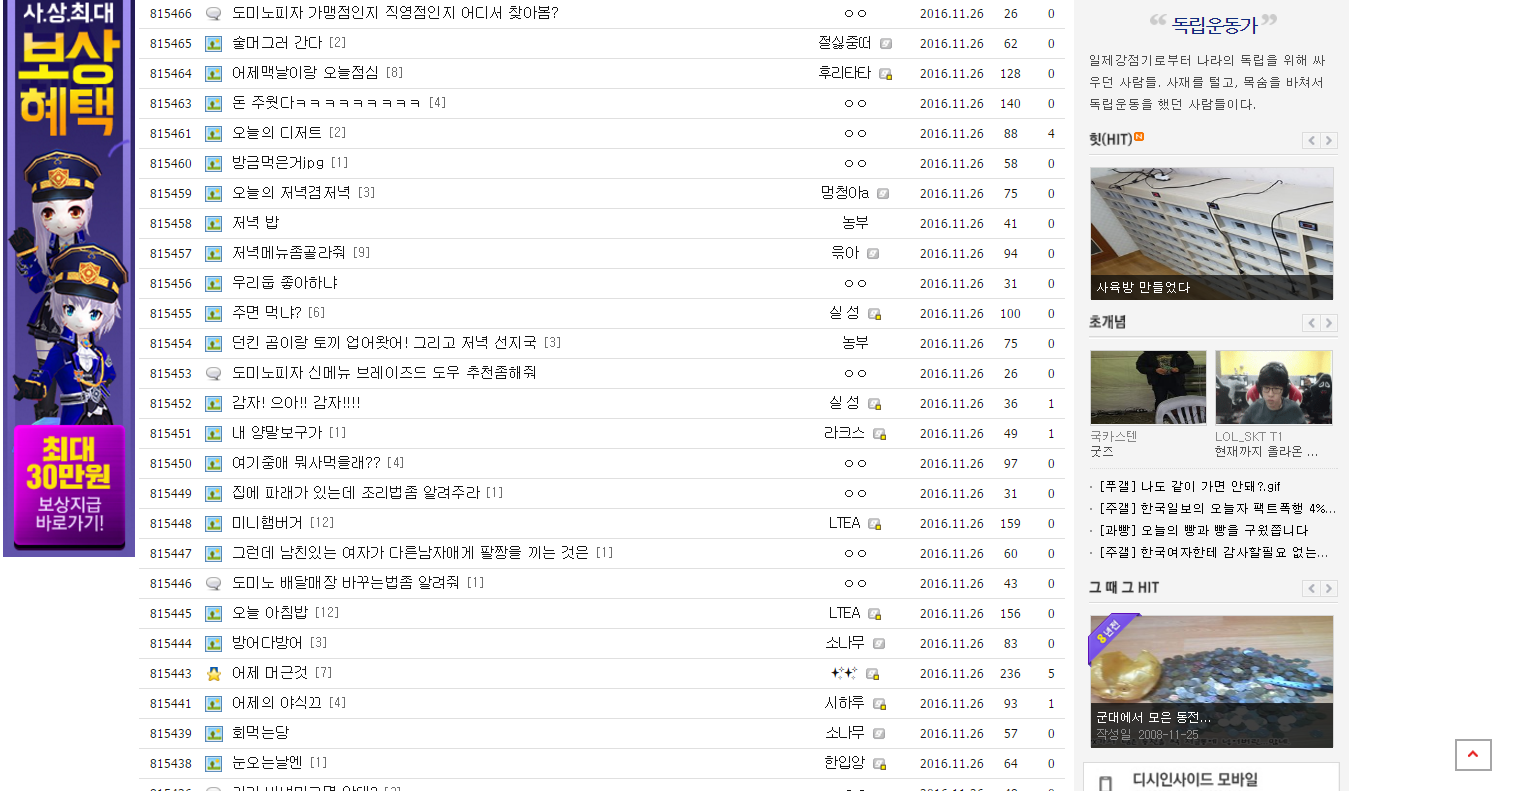The width and height of the screenshot is (1518, 791).
Task: Click the scroll-to-top arrow button
Action: [1473, 755]
